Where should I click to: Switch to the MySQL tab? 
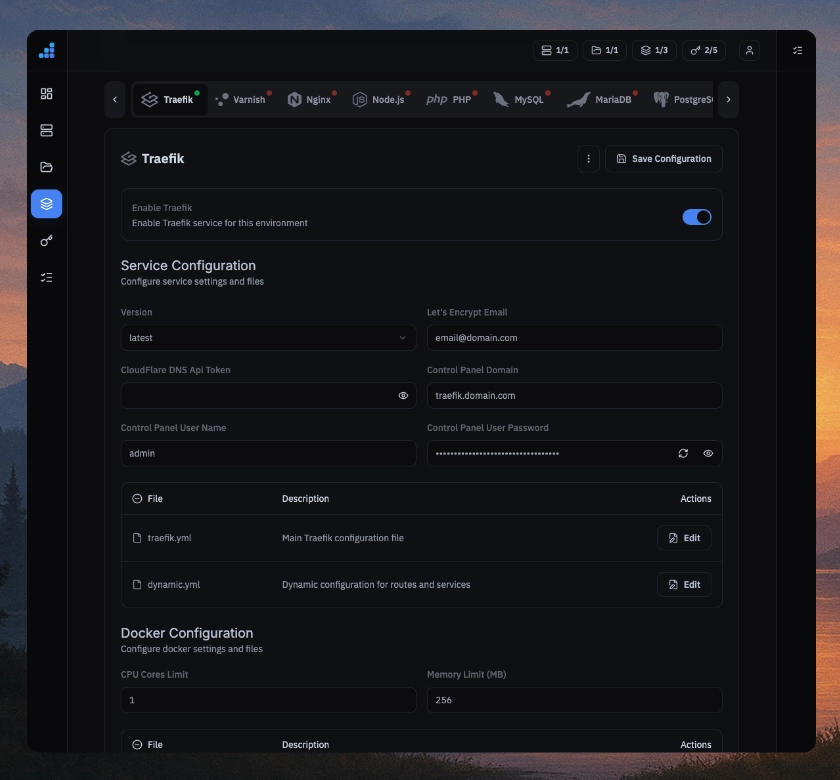pos(519,100)
